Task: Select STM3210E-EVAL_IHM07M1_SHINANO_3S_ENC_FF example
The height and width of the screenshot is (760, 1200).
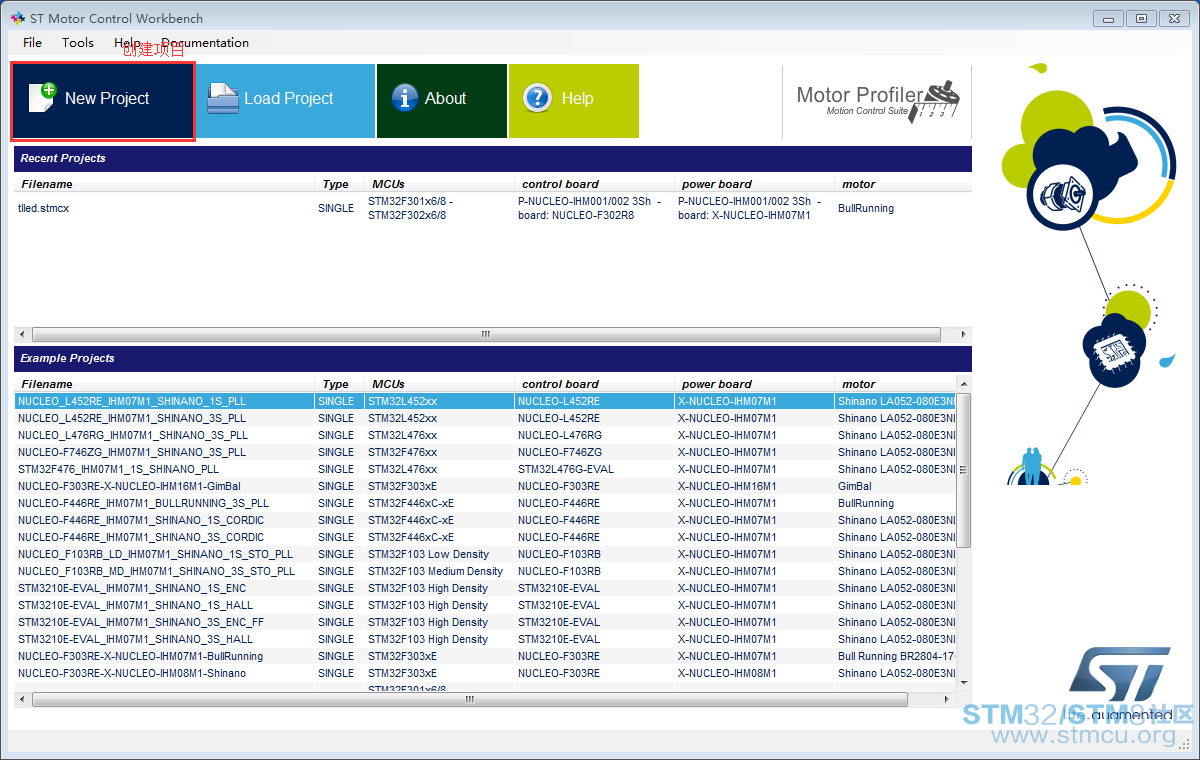Action: (486, 622)
